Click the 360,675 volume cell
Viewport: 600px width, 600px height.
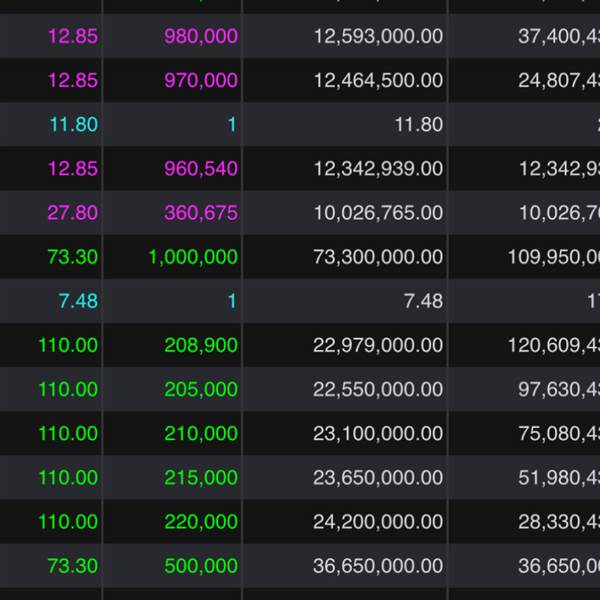(201, 213)
